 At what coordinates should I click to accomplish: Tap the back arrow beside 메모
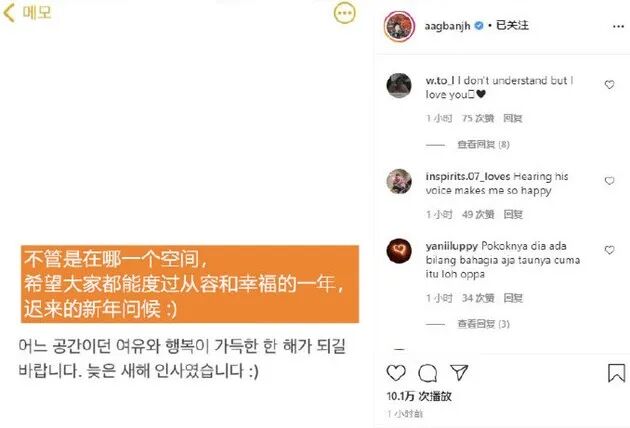coord(9,13)
